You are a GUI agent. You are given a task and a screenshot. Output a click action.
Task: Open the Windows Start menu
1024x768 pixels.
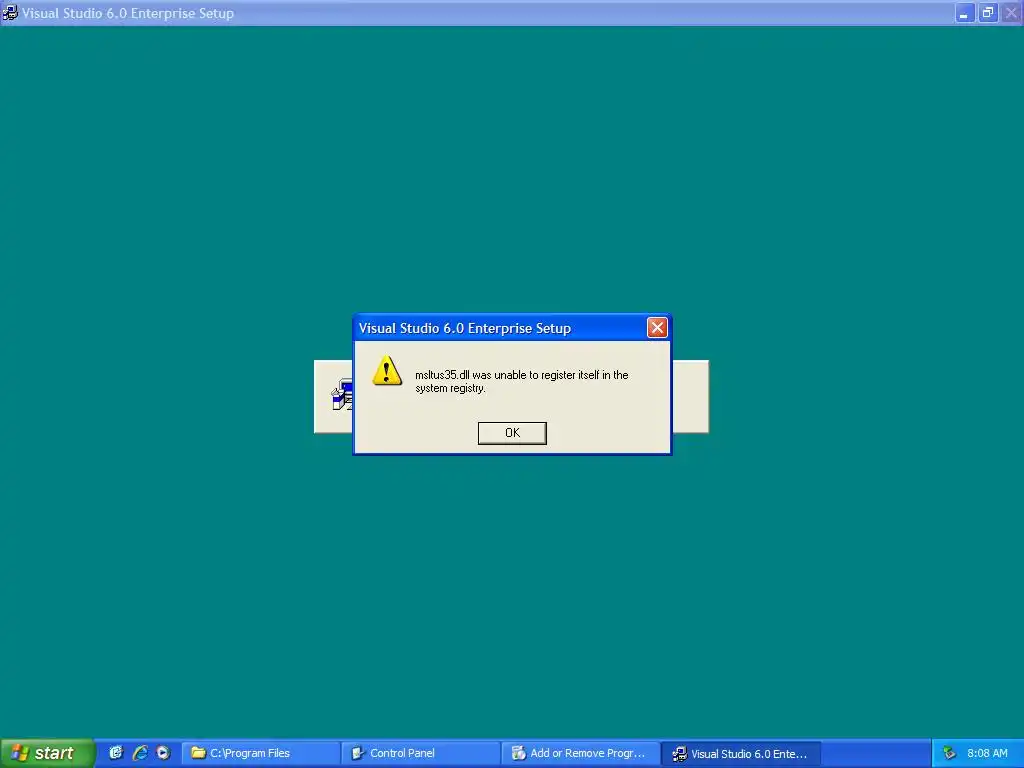(x=47, y=753)
